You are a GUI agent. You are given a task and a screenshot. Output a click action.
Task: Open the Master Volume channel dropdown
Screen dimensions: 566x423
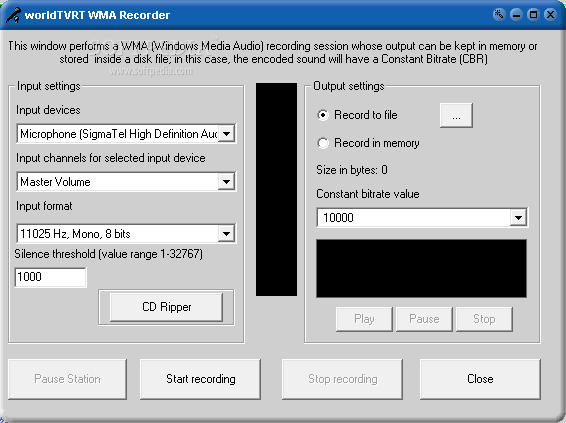pos(226,182)
